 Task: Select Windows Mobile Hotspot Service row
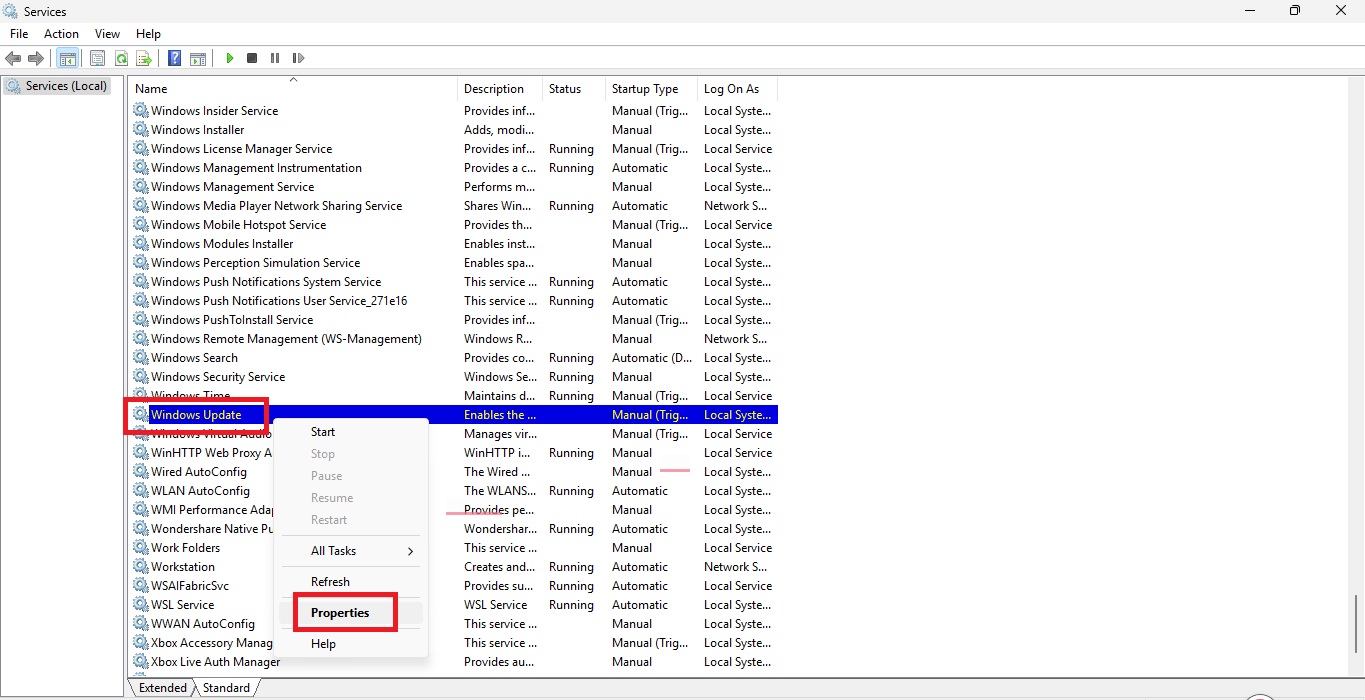(x=454, y=225)
